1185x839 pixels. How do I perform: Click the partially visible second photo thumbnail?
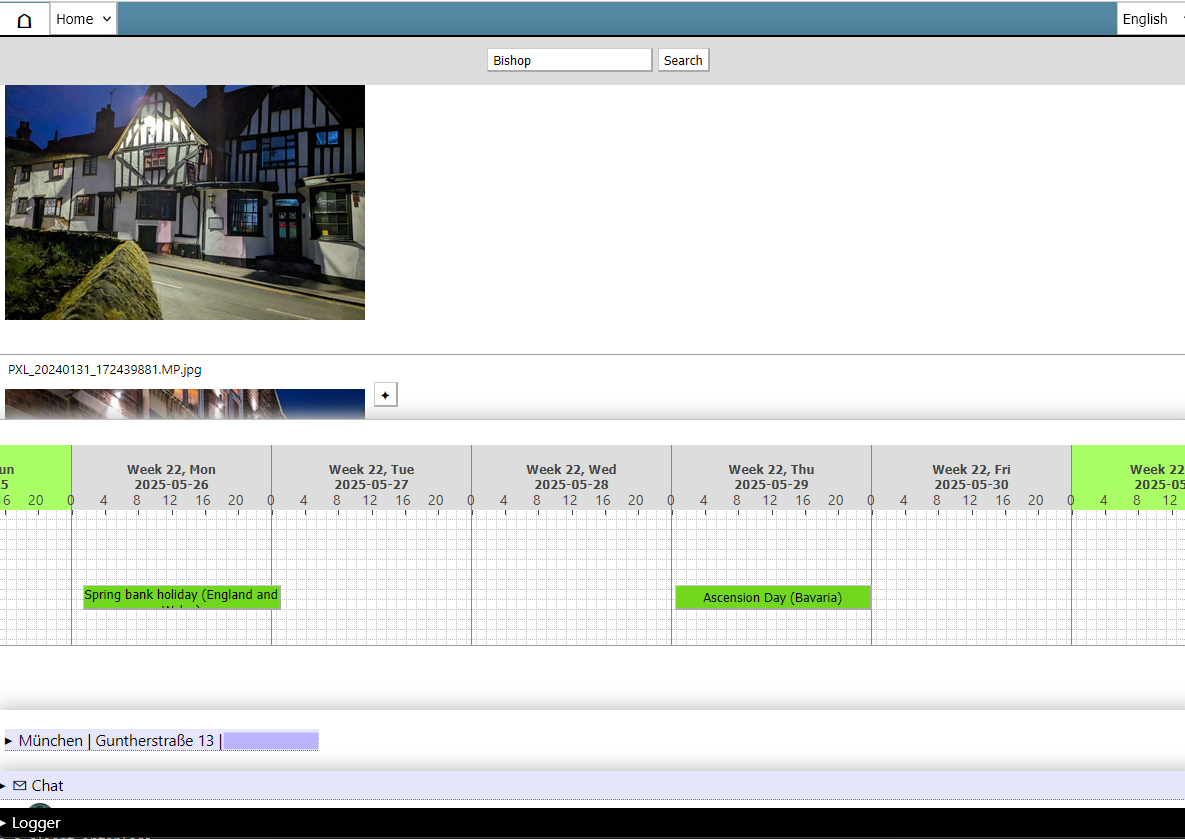(185, 404)
